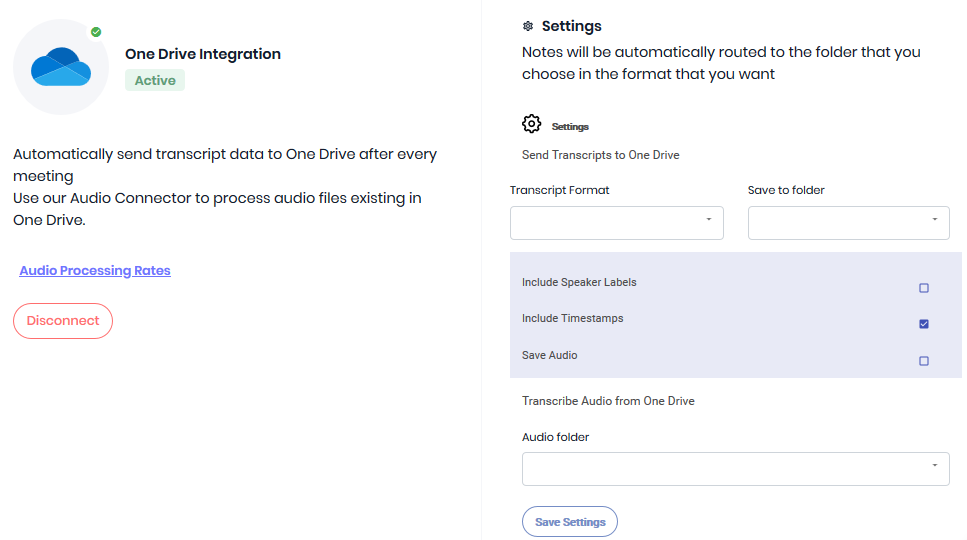The image size is (967, 540).
Task: Enable Include Speaker Labels checkbox
Action: tap(924, 288)
